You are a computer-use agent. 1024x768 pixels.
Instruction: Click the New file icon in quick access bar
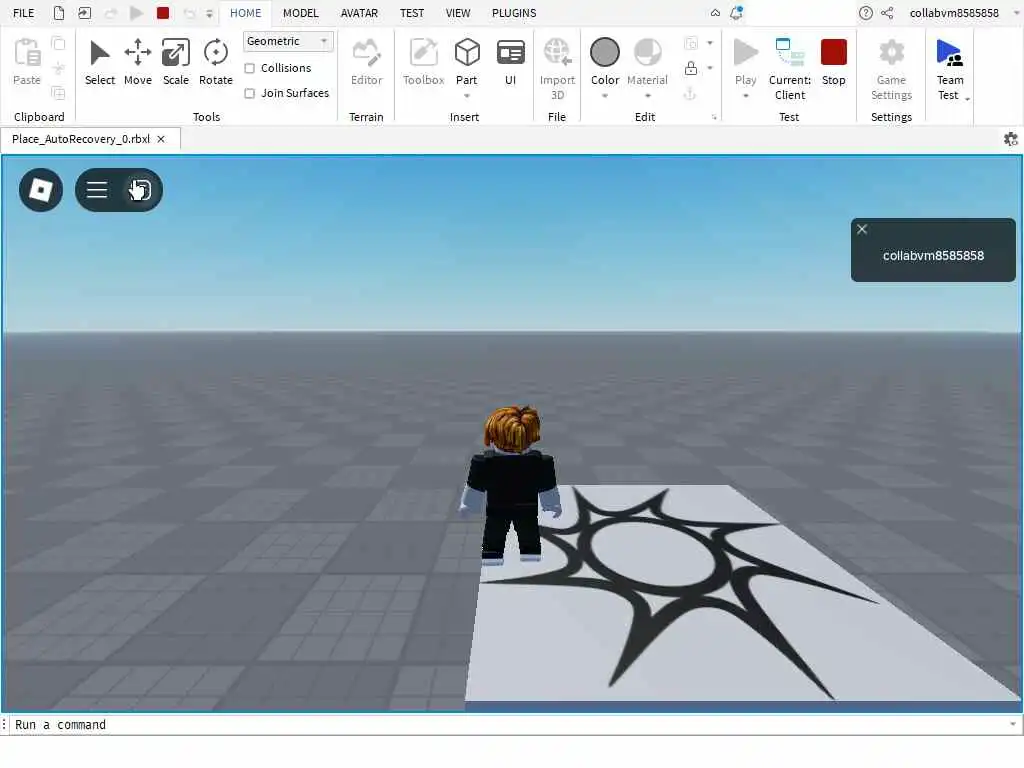[59, 13]
